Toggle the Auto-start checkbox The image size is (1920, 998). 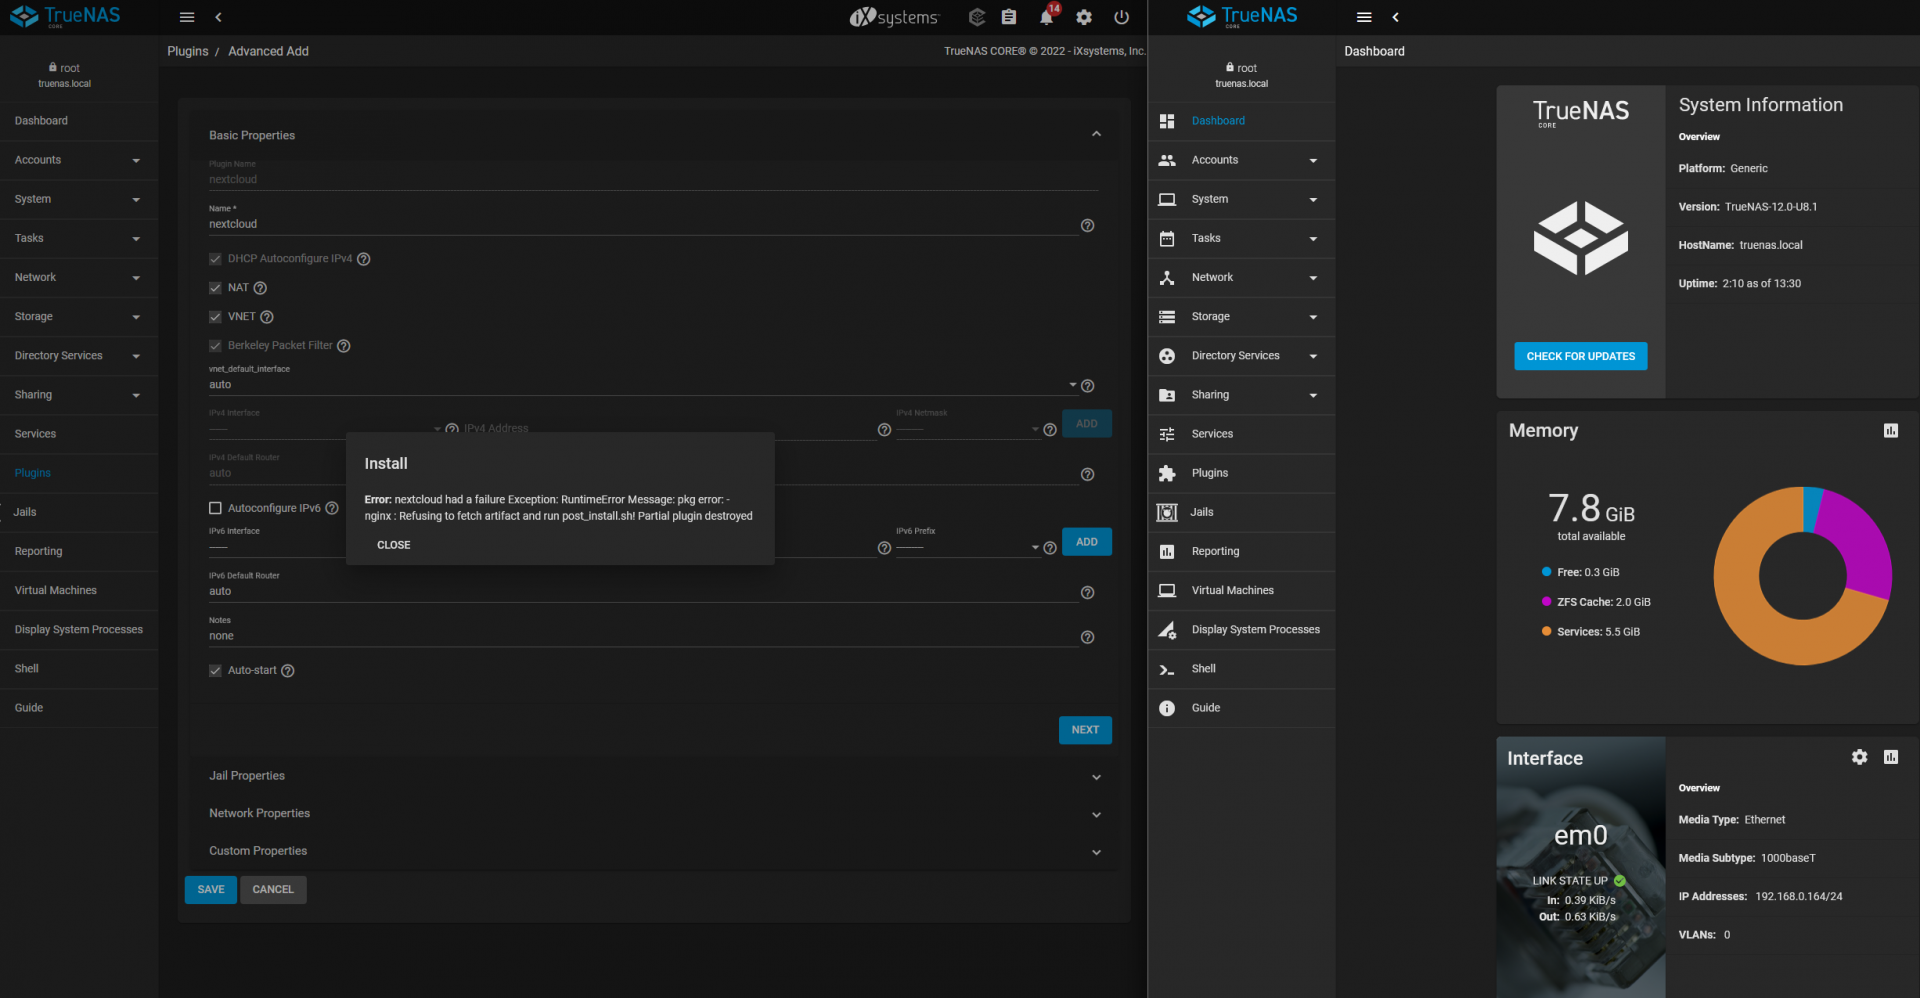tap(215, 671)
